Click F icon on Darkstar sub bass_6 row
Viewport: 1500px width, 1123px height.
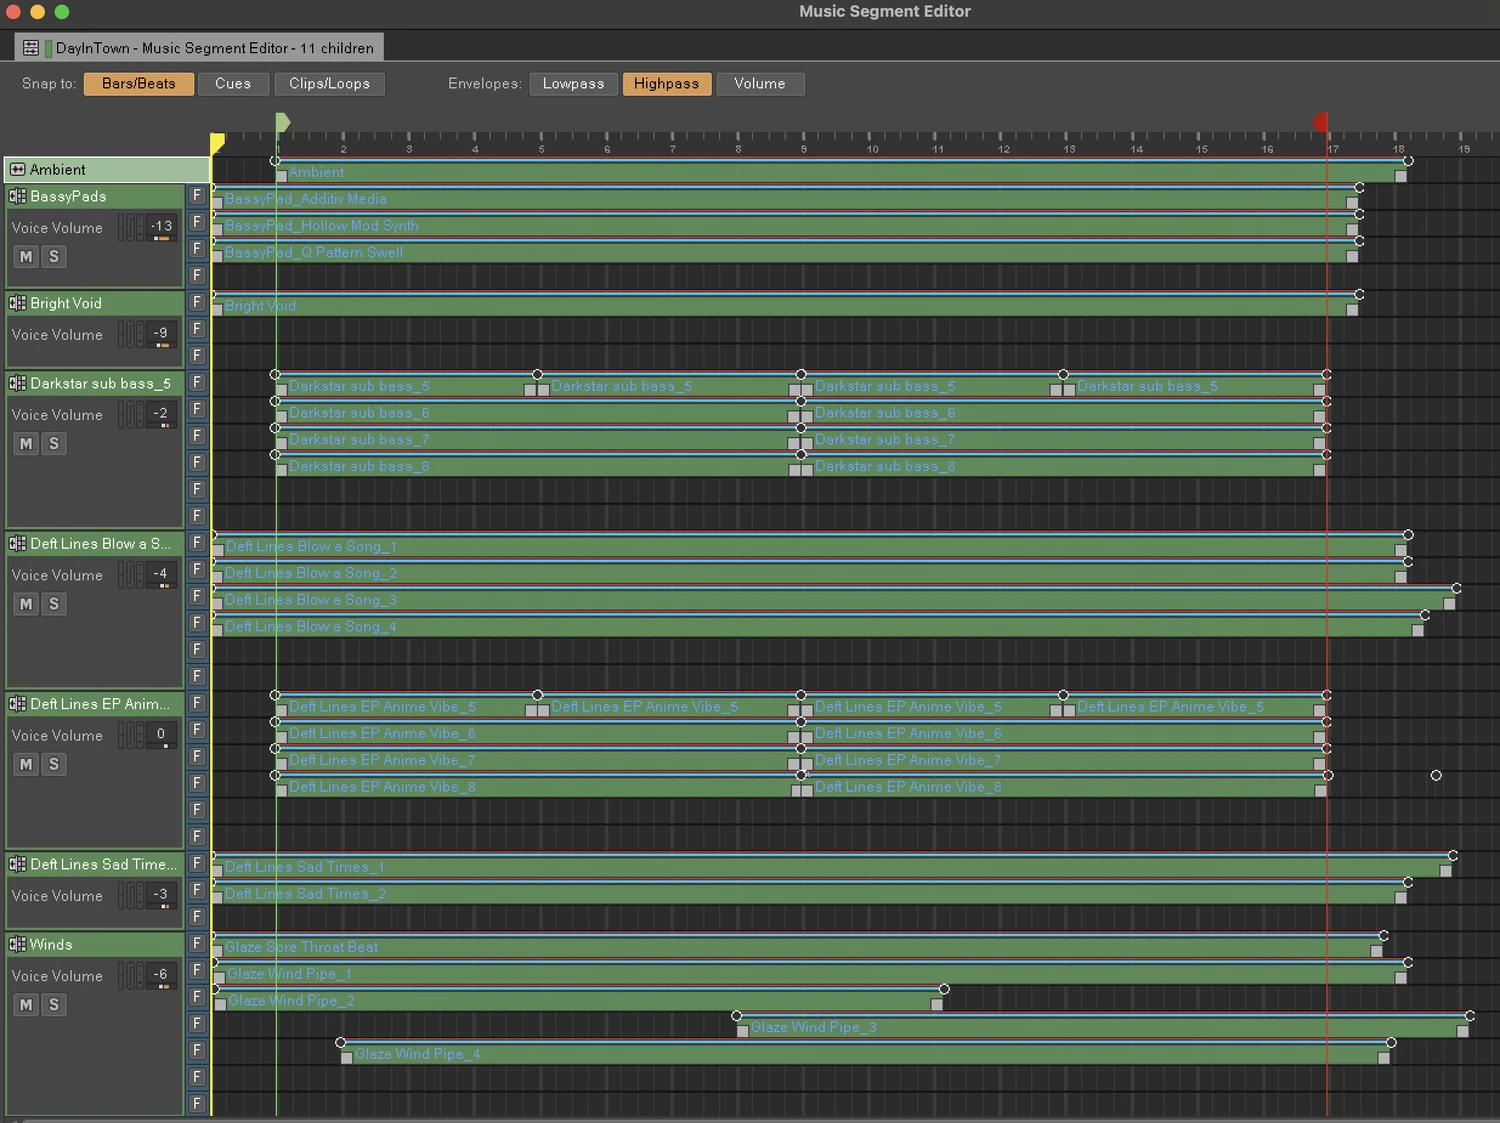tap(197, 409)
